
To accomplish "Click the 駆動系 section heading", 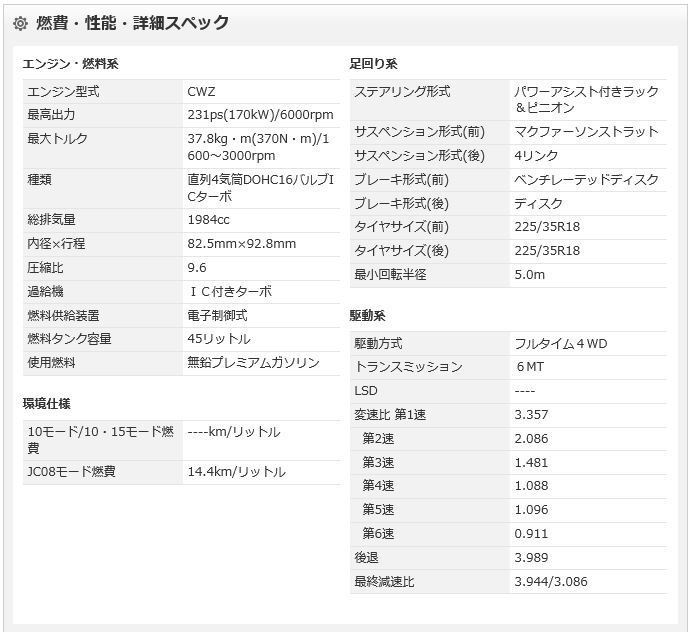I will click(x=368, y=316).
